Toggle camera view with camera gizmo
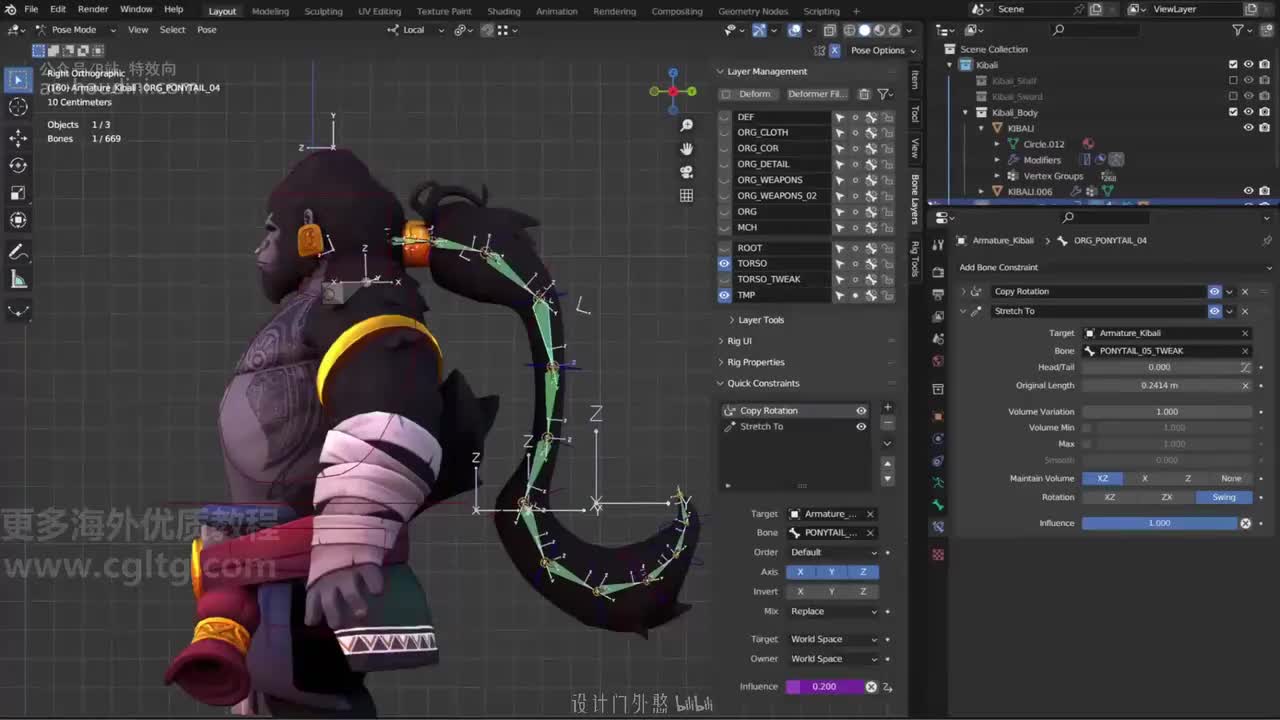Screen dimensions: 1280x720 pos(686,172)
